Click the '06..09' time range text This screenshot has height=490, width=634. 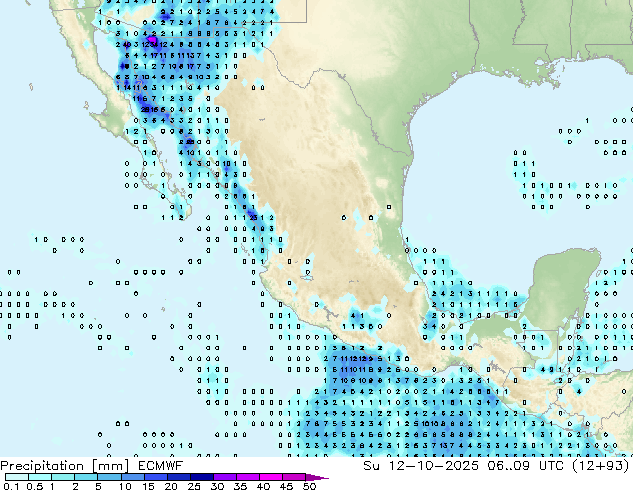coord(509,466)
